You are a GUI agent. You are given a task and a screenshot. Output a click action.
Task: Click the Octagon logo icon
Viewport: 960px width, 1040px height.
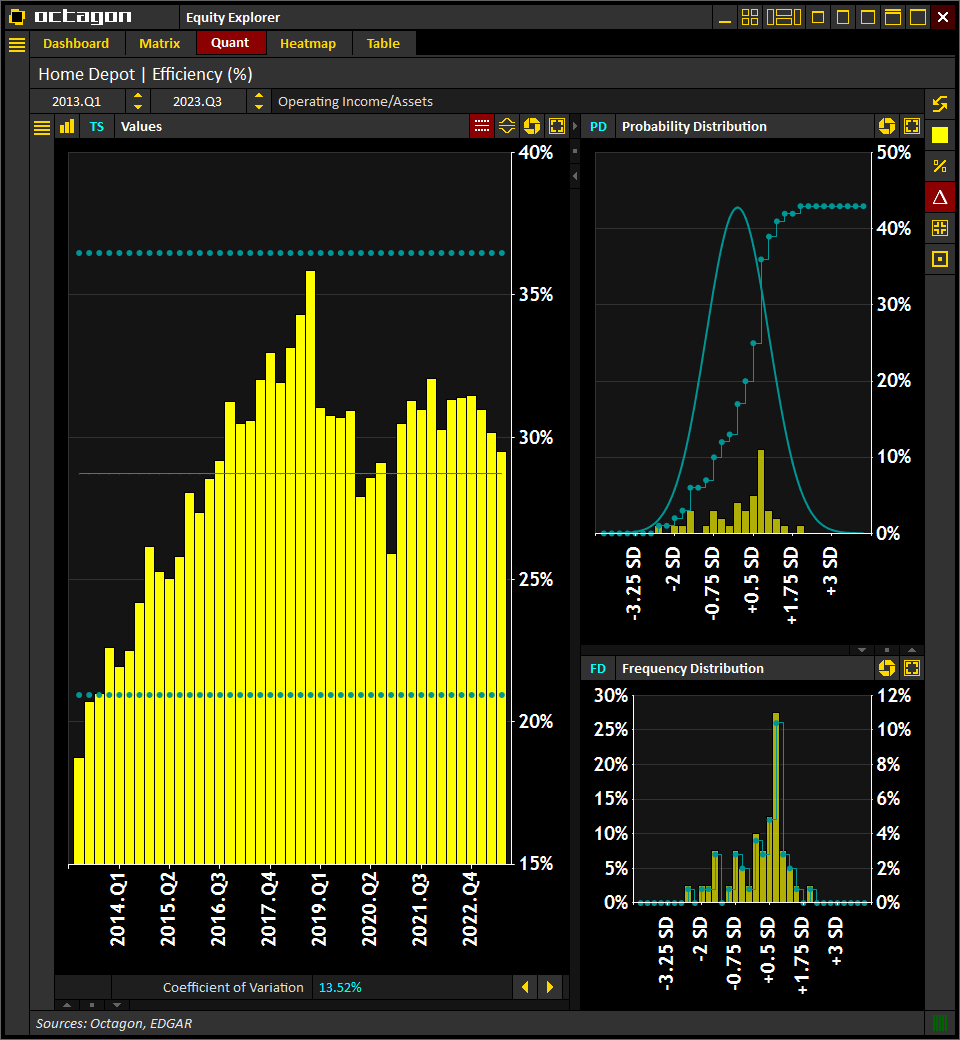17,17
